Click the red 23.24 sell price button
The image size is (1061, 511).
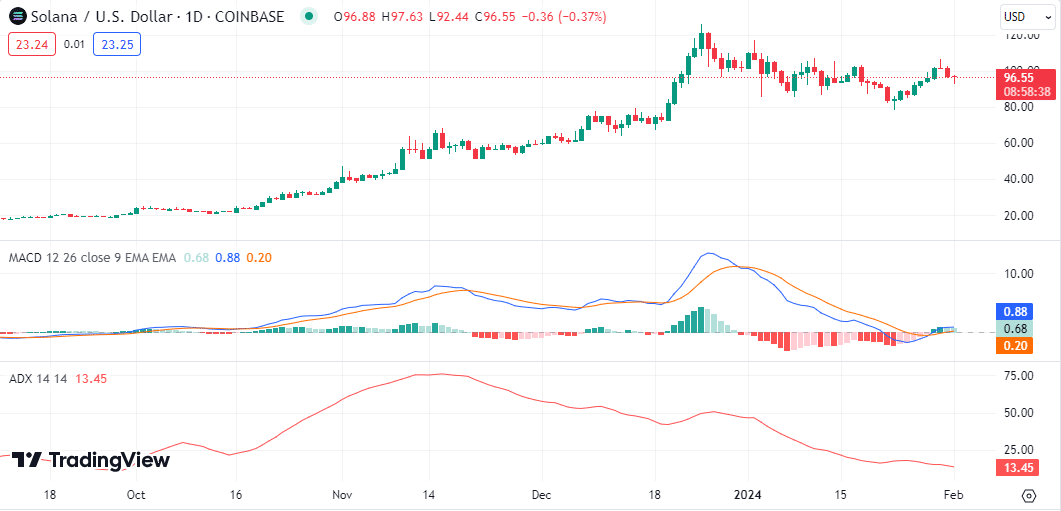(31, 44)
